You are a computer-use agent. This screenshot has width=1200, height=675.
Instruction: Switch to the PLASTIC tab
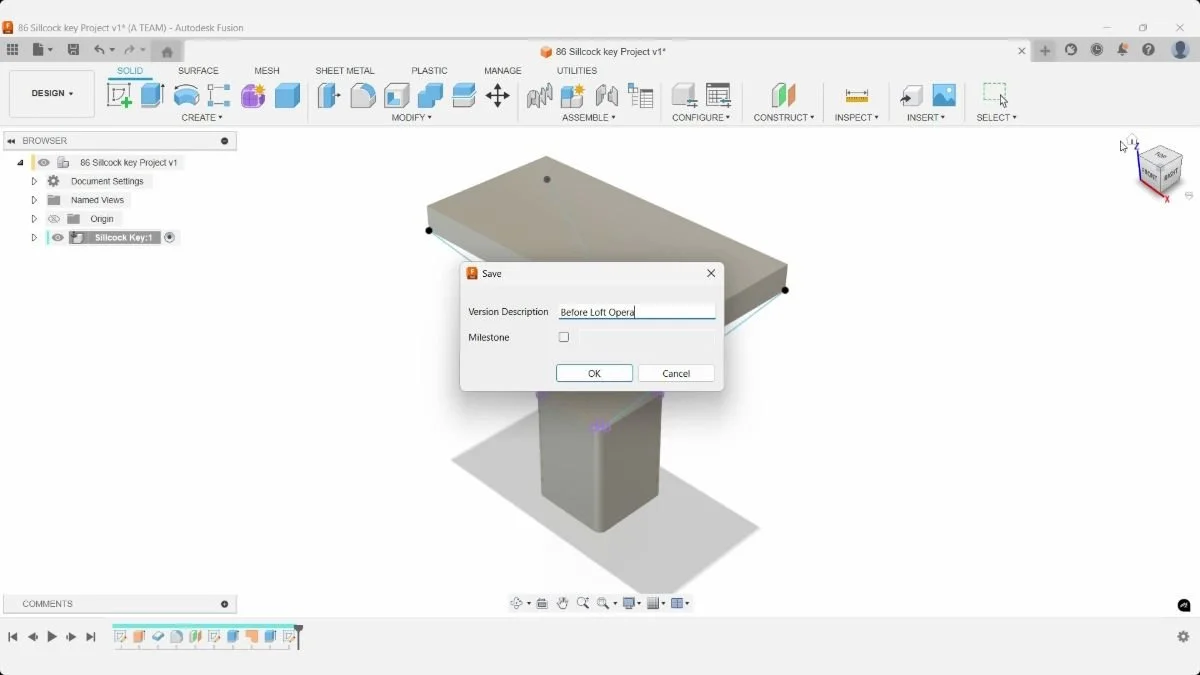coord(429,71)
